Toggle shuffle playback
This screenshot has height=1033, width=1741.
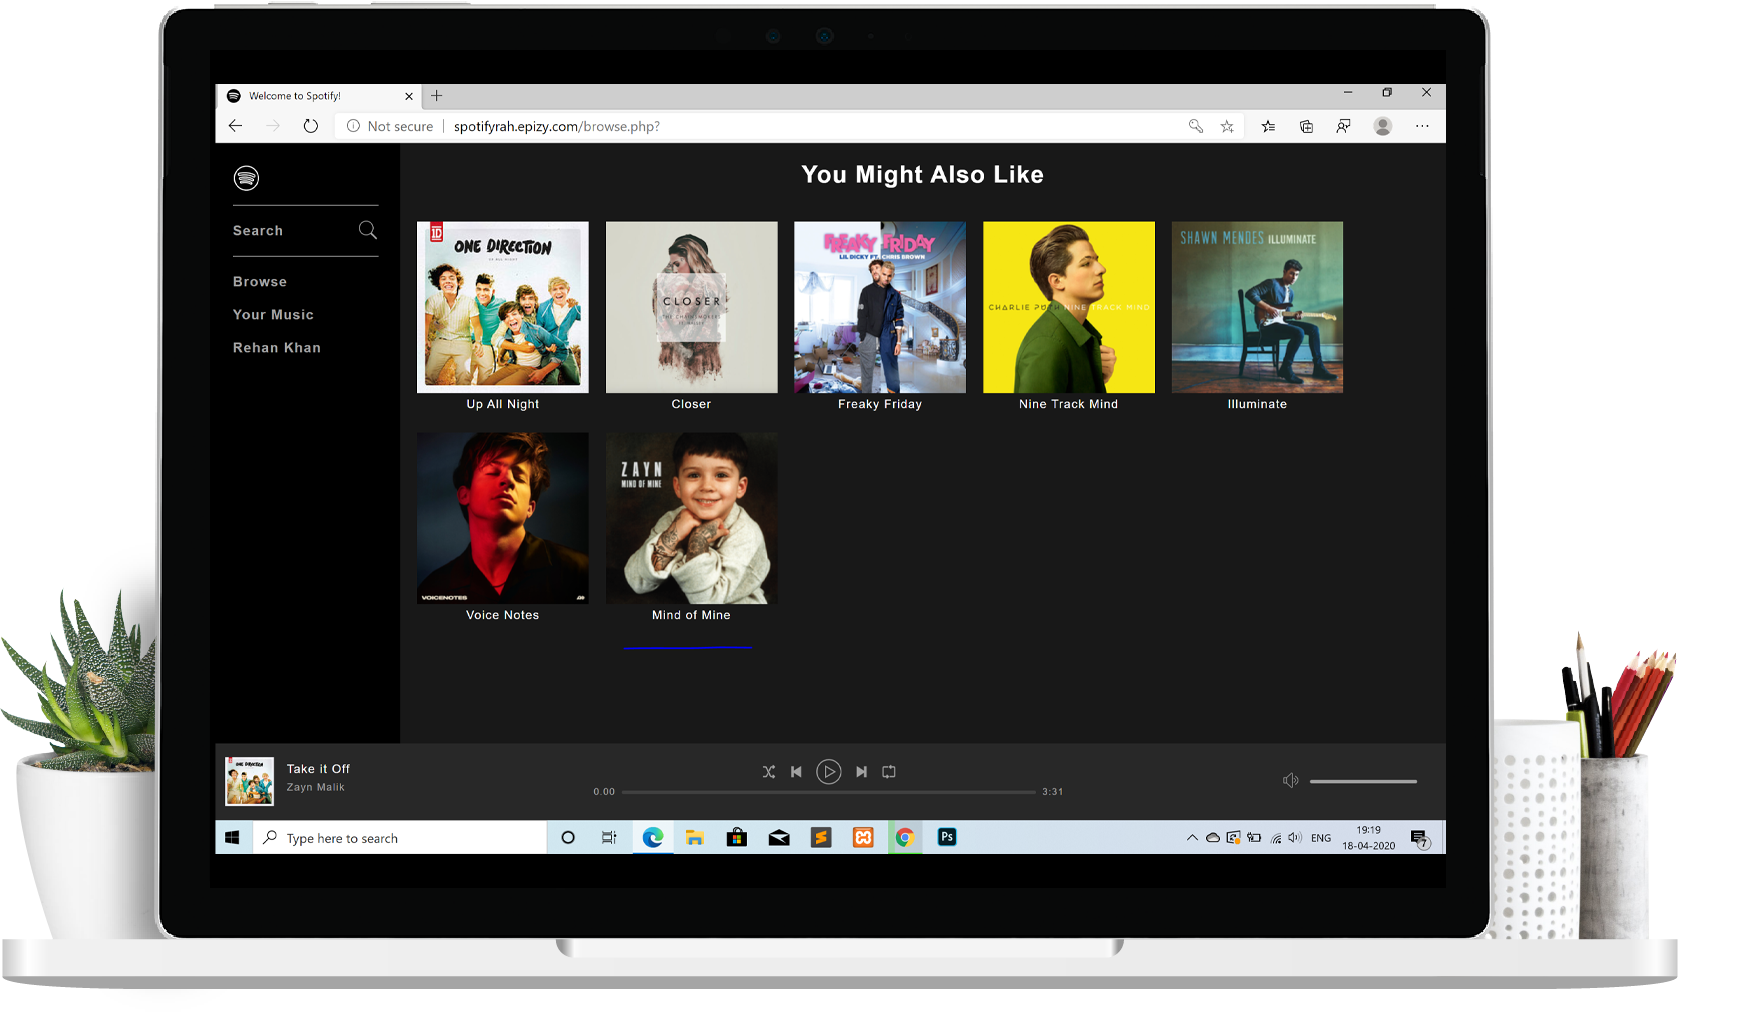(768, 772)
